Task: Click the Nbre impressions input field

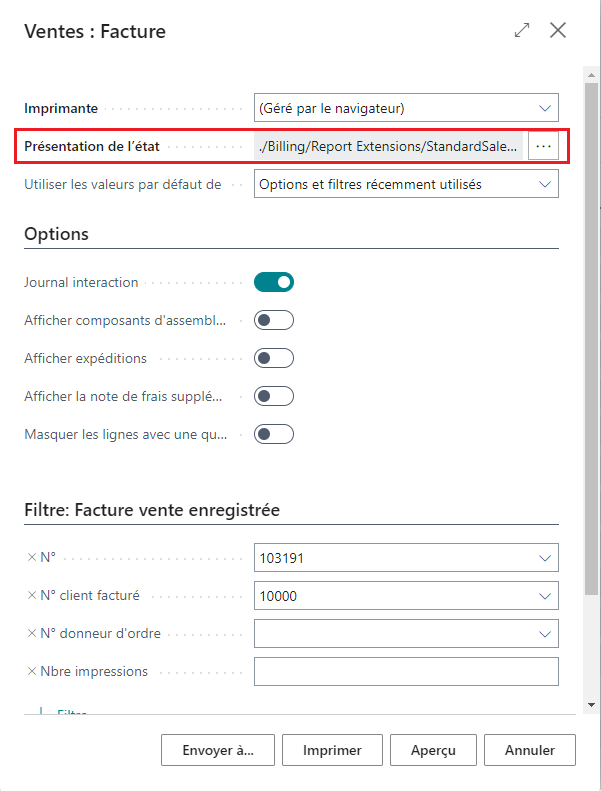Action: point(406,672)
